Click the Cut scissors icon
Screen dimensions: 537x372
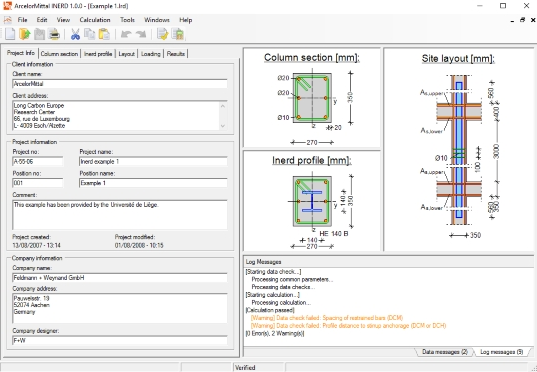[75, 34]
